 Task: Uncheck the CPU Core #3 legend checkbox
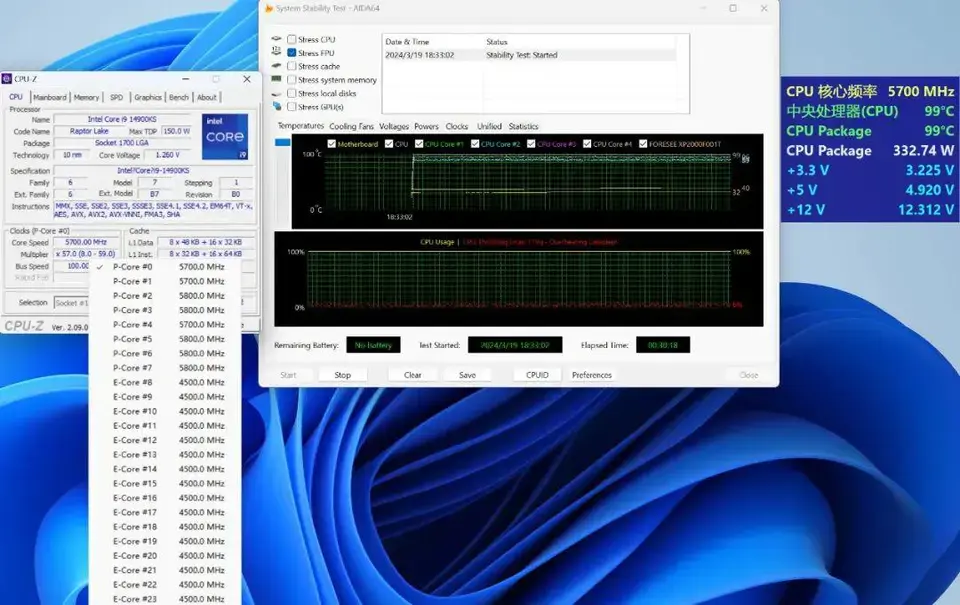(531, 144)
